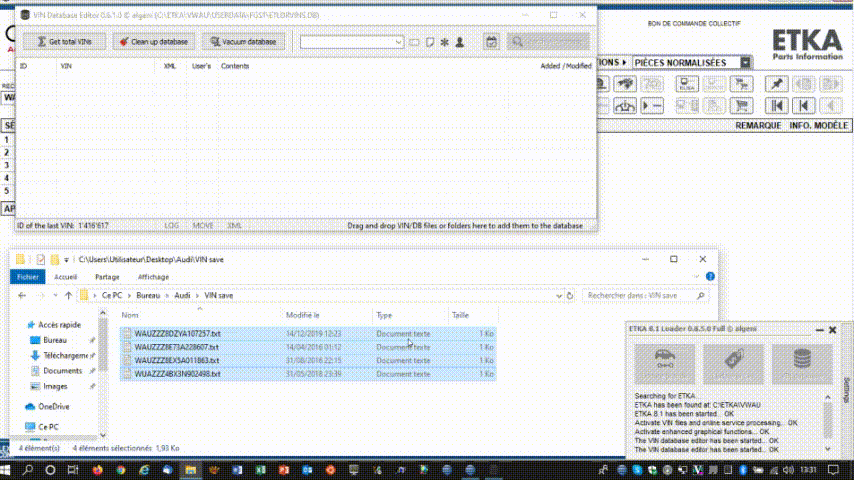The image size is (854, 480).
Task: Click the database button in ETKA Loader
Action: click(x=802, y=363)
